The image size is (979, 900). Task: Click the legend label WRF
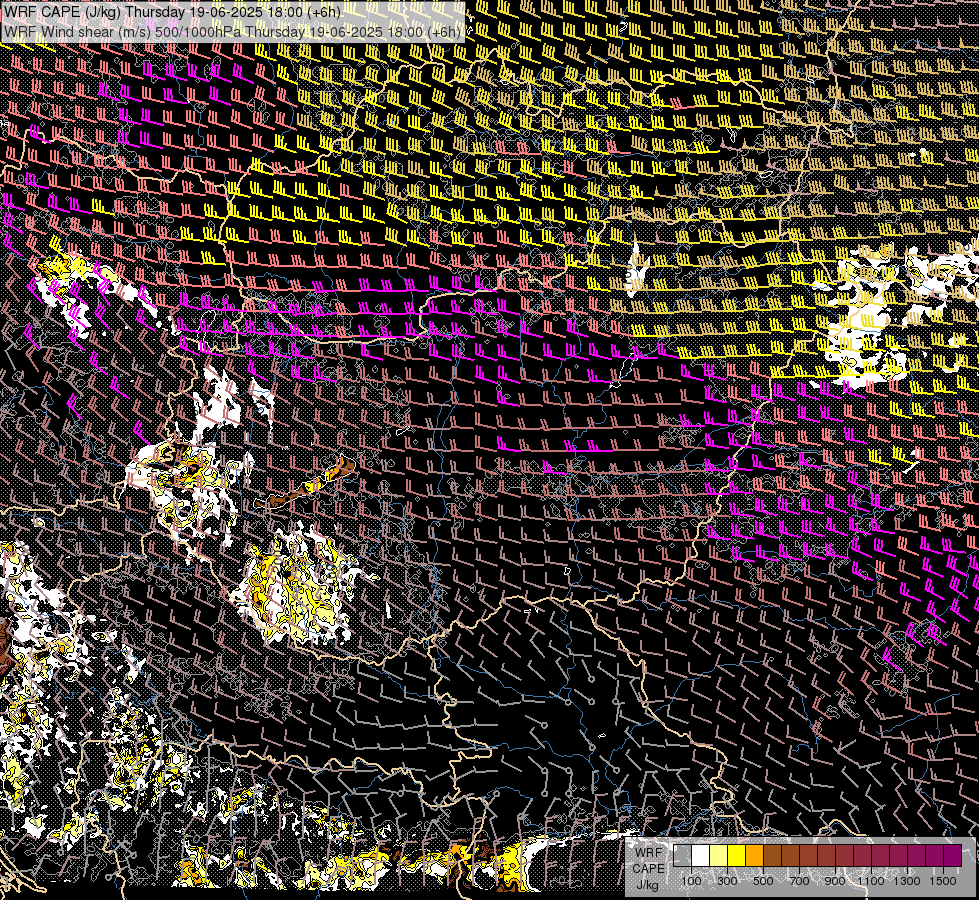(x=649, y=853)
